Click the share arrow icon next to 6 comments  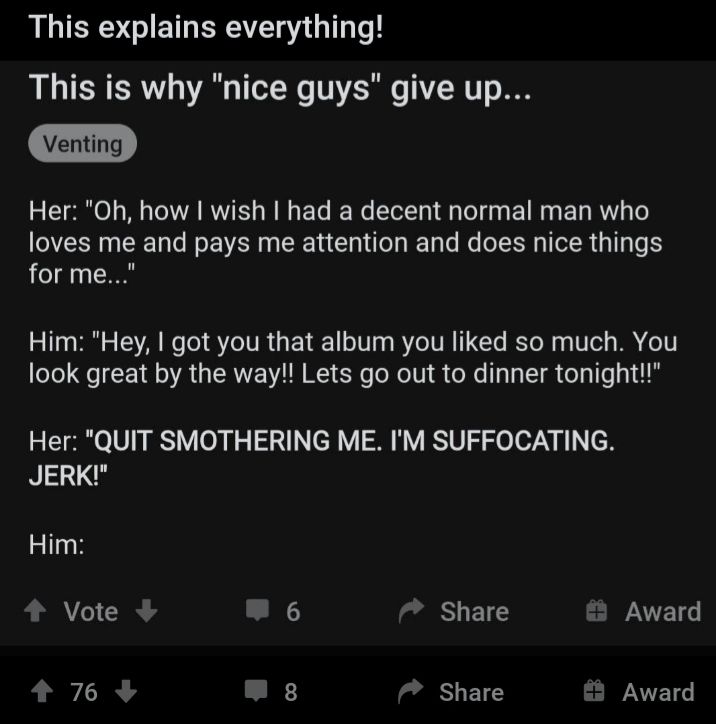(412, 611)
